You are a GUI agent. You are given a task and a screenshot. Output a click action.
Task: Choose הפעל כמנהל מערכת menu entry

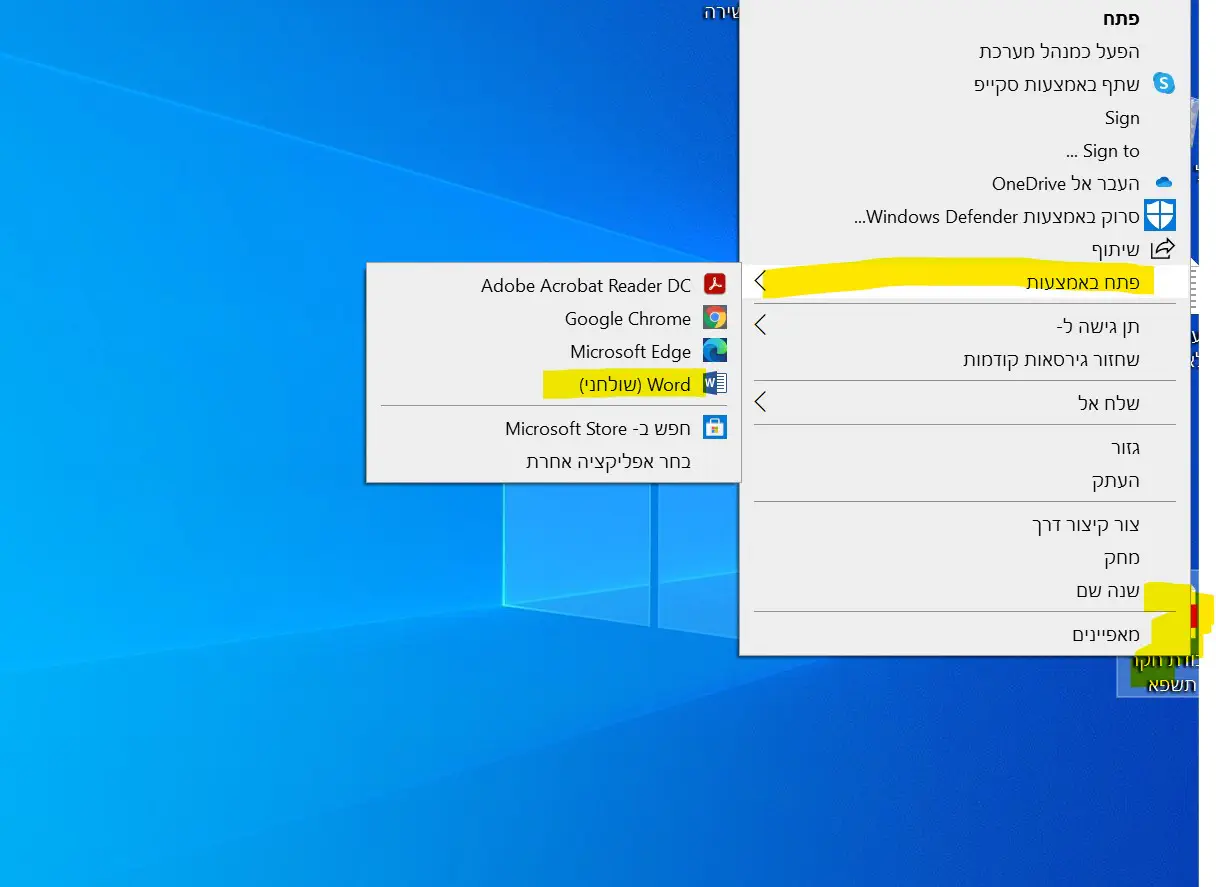(1058, 51)
